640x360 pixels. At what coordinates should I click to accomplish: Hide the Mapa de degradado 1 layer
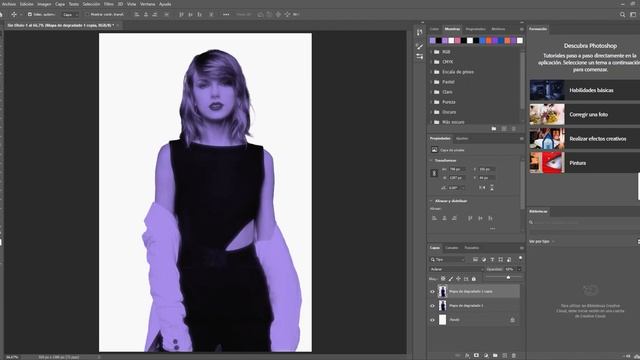[432, 306]
